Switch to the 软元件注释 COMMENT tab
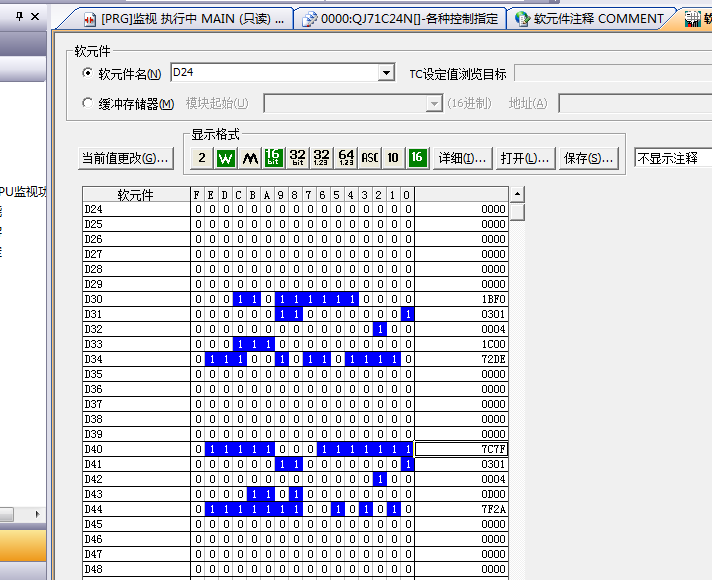 click(588, 19)
